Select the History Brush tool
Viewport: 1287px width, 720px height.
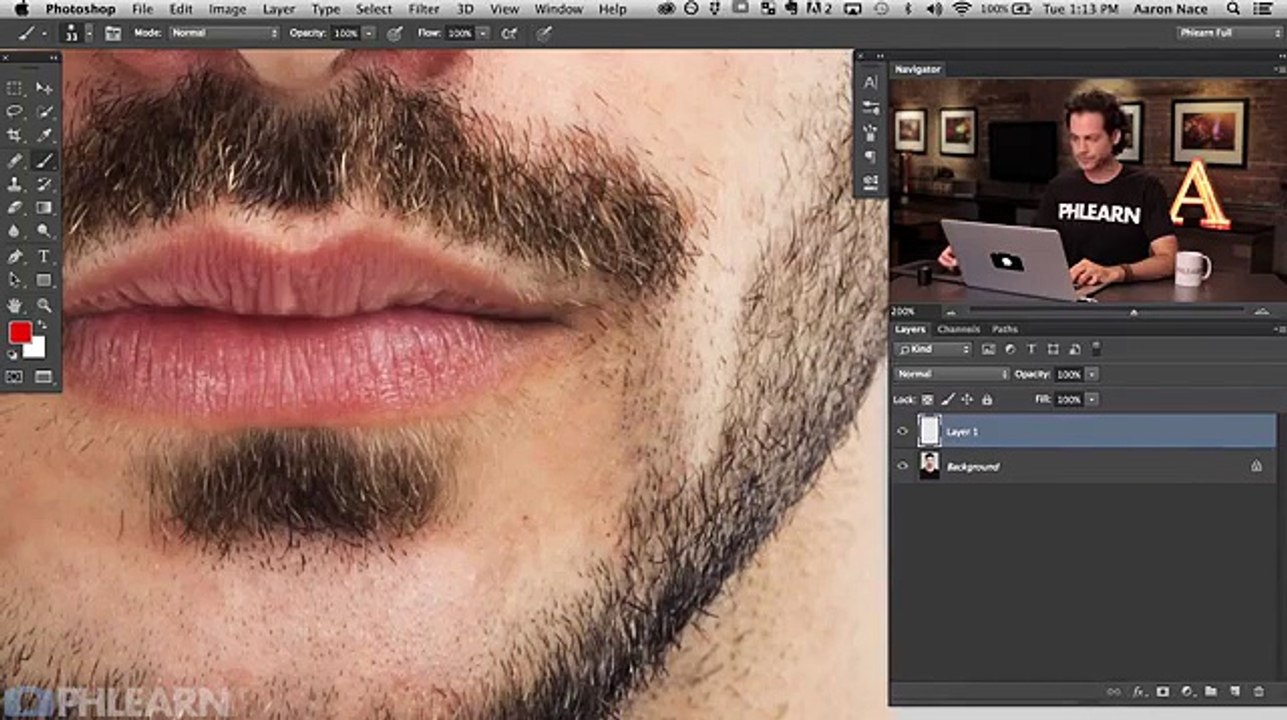[x=44, y=184]
